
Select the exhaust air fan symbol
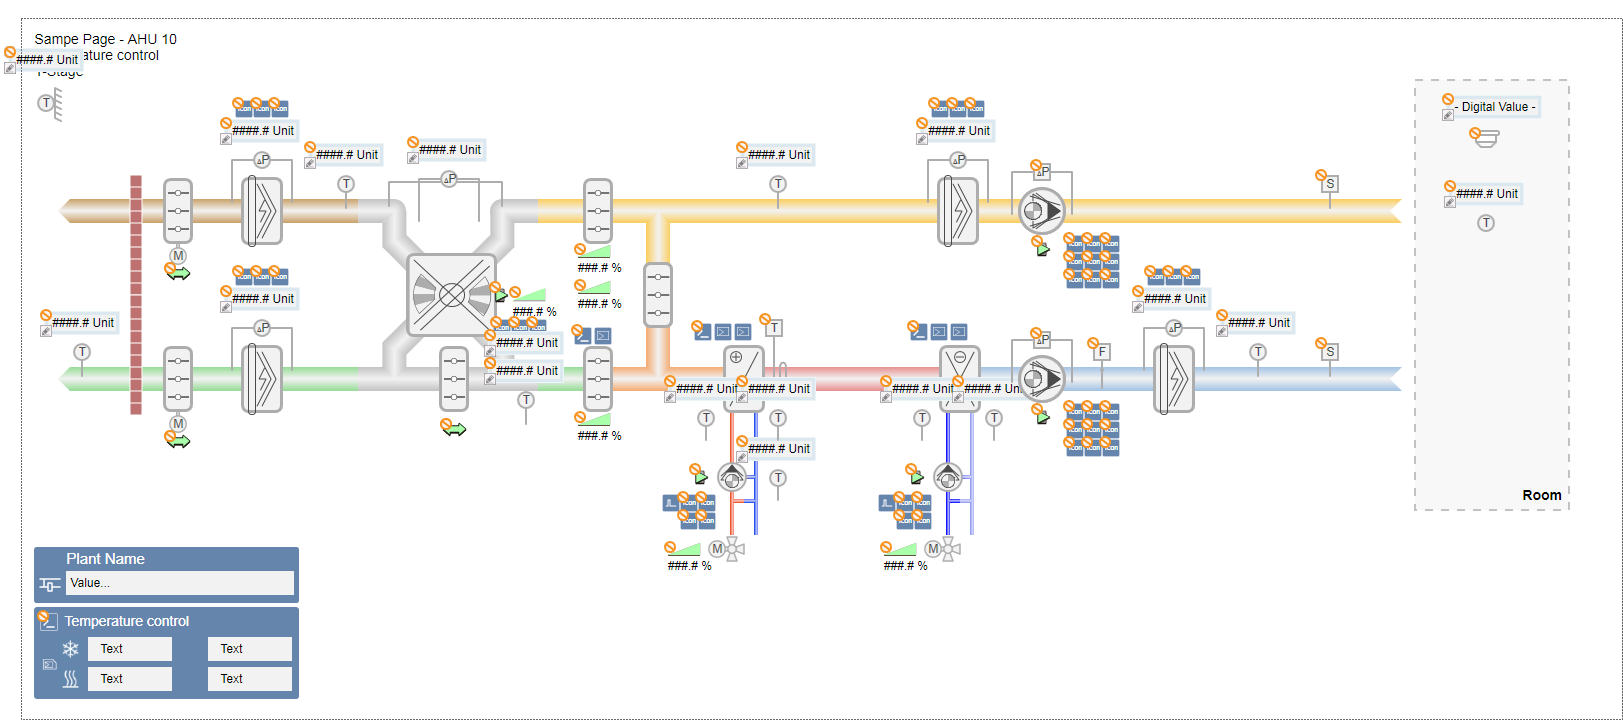[1041, 211]
